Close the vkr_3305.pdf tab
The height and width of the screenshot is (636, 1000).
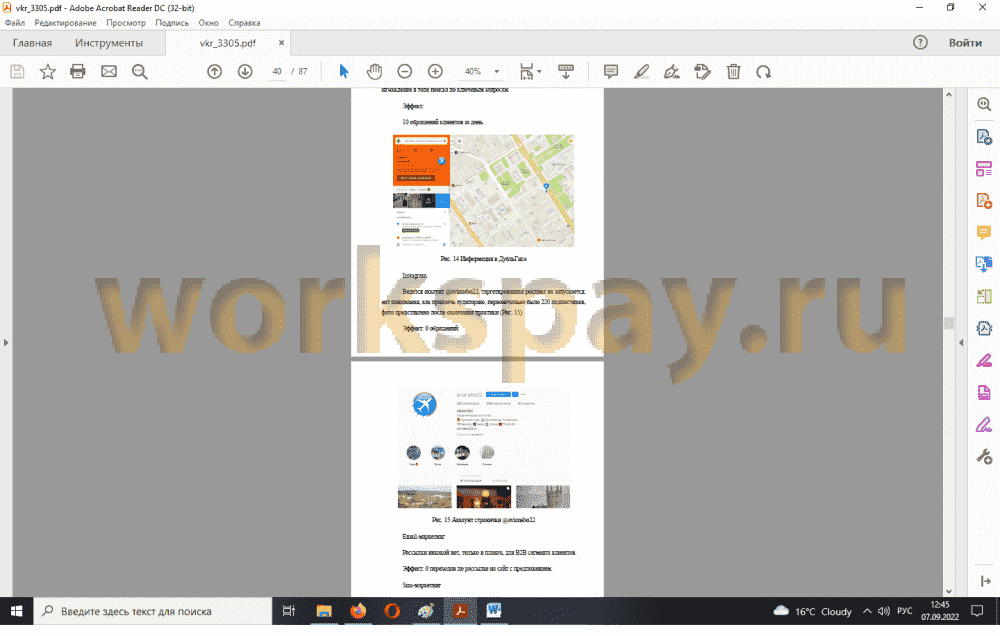[x=281, y=43]
